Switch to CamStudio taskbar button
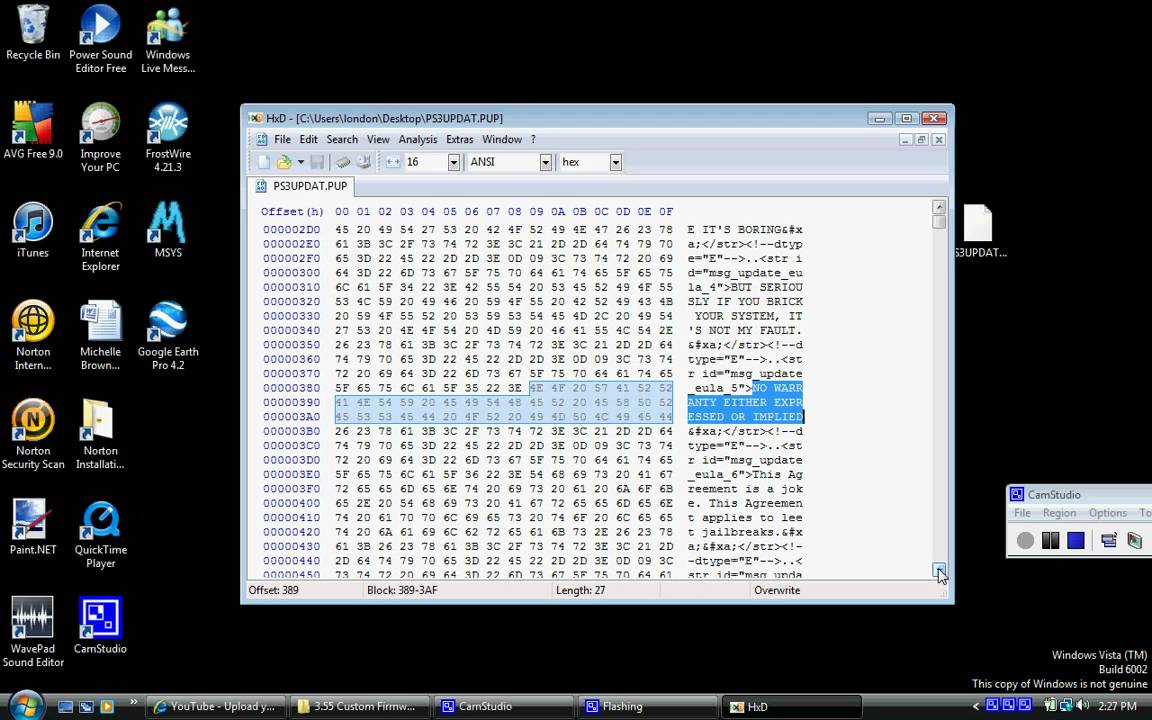Viewport: 1152px width, 720px height. click(x=503, y=707)
